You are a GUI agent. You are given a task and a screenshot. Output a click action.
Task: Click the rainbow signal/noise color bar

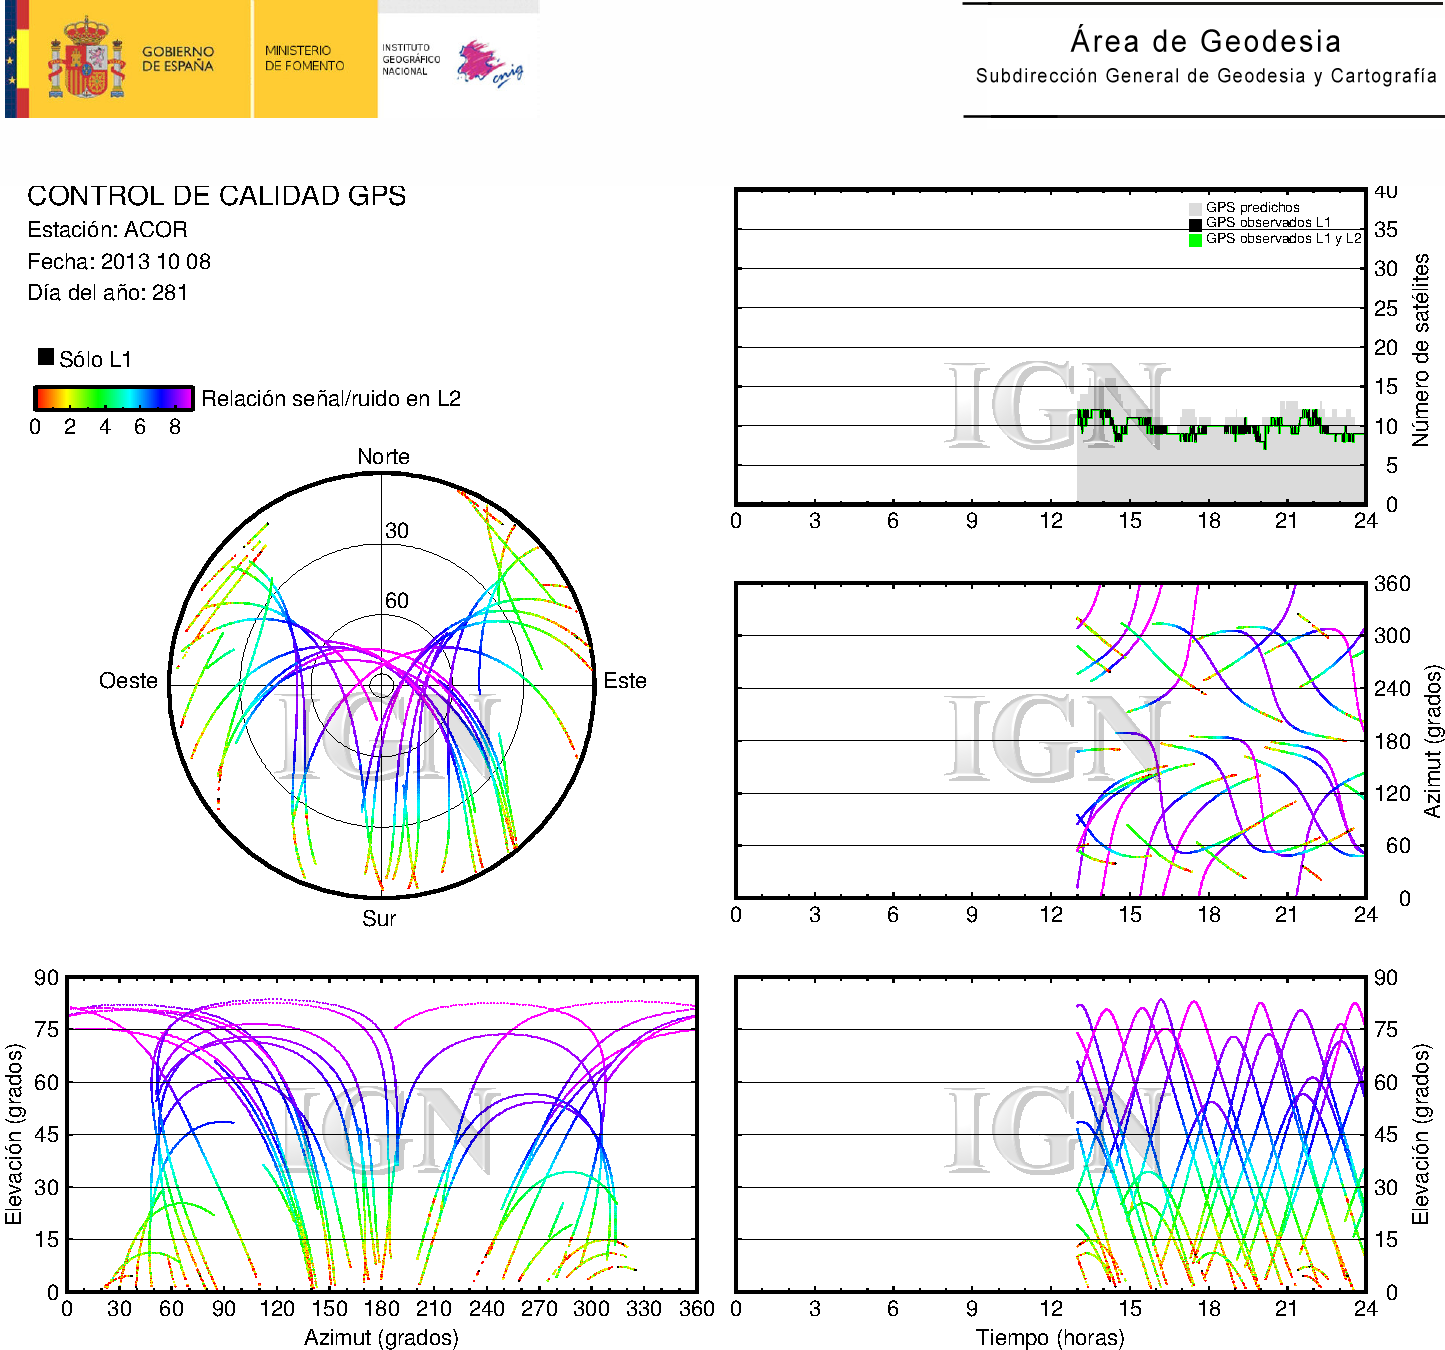pyautogui.click(x=113, y=398)
